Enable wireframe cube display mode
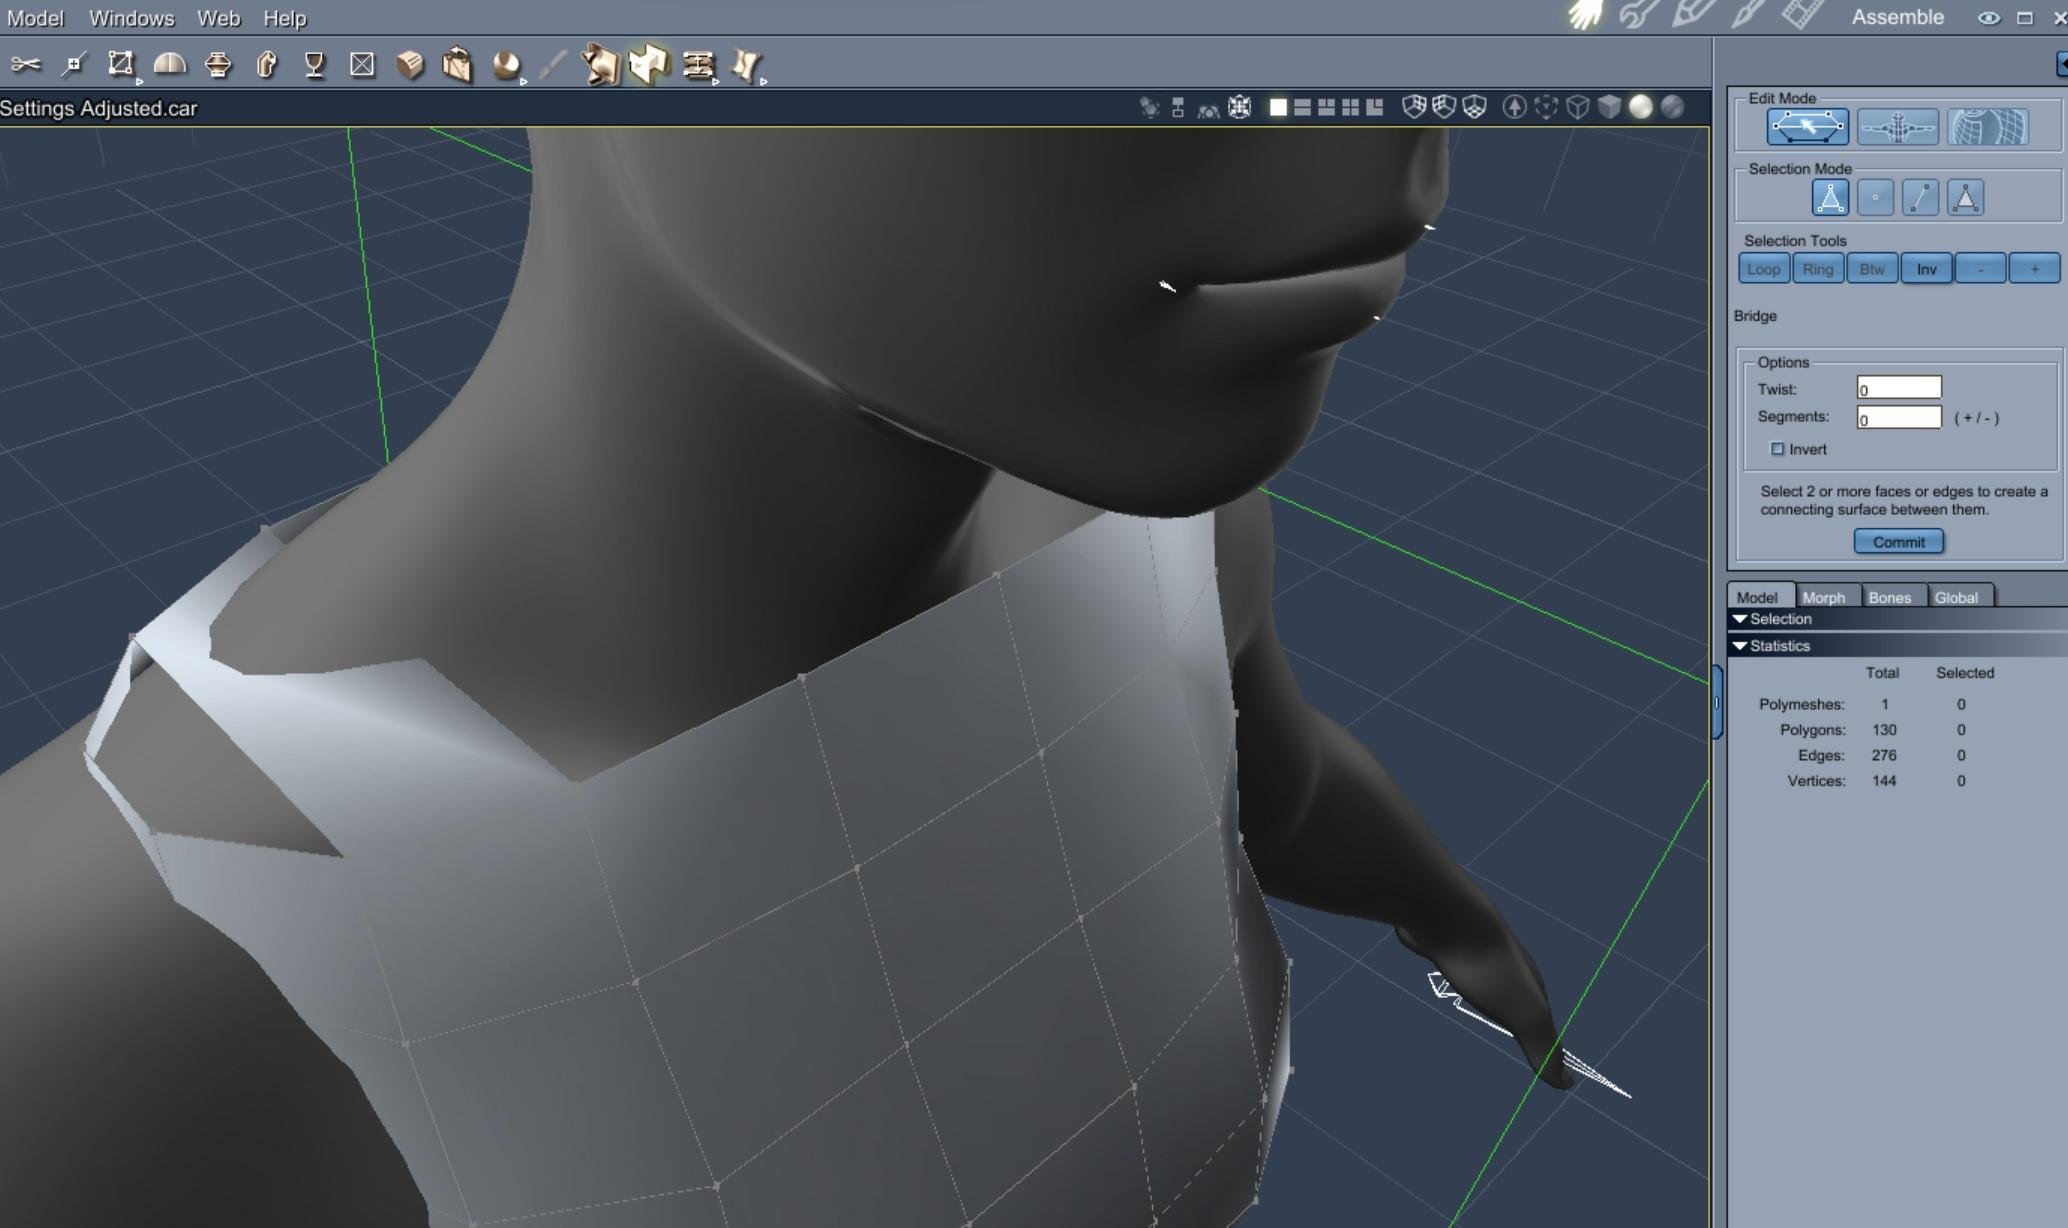Viewport: 2068px width, 1228px height. pos(1578,107)
